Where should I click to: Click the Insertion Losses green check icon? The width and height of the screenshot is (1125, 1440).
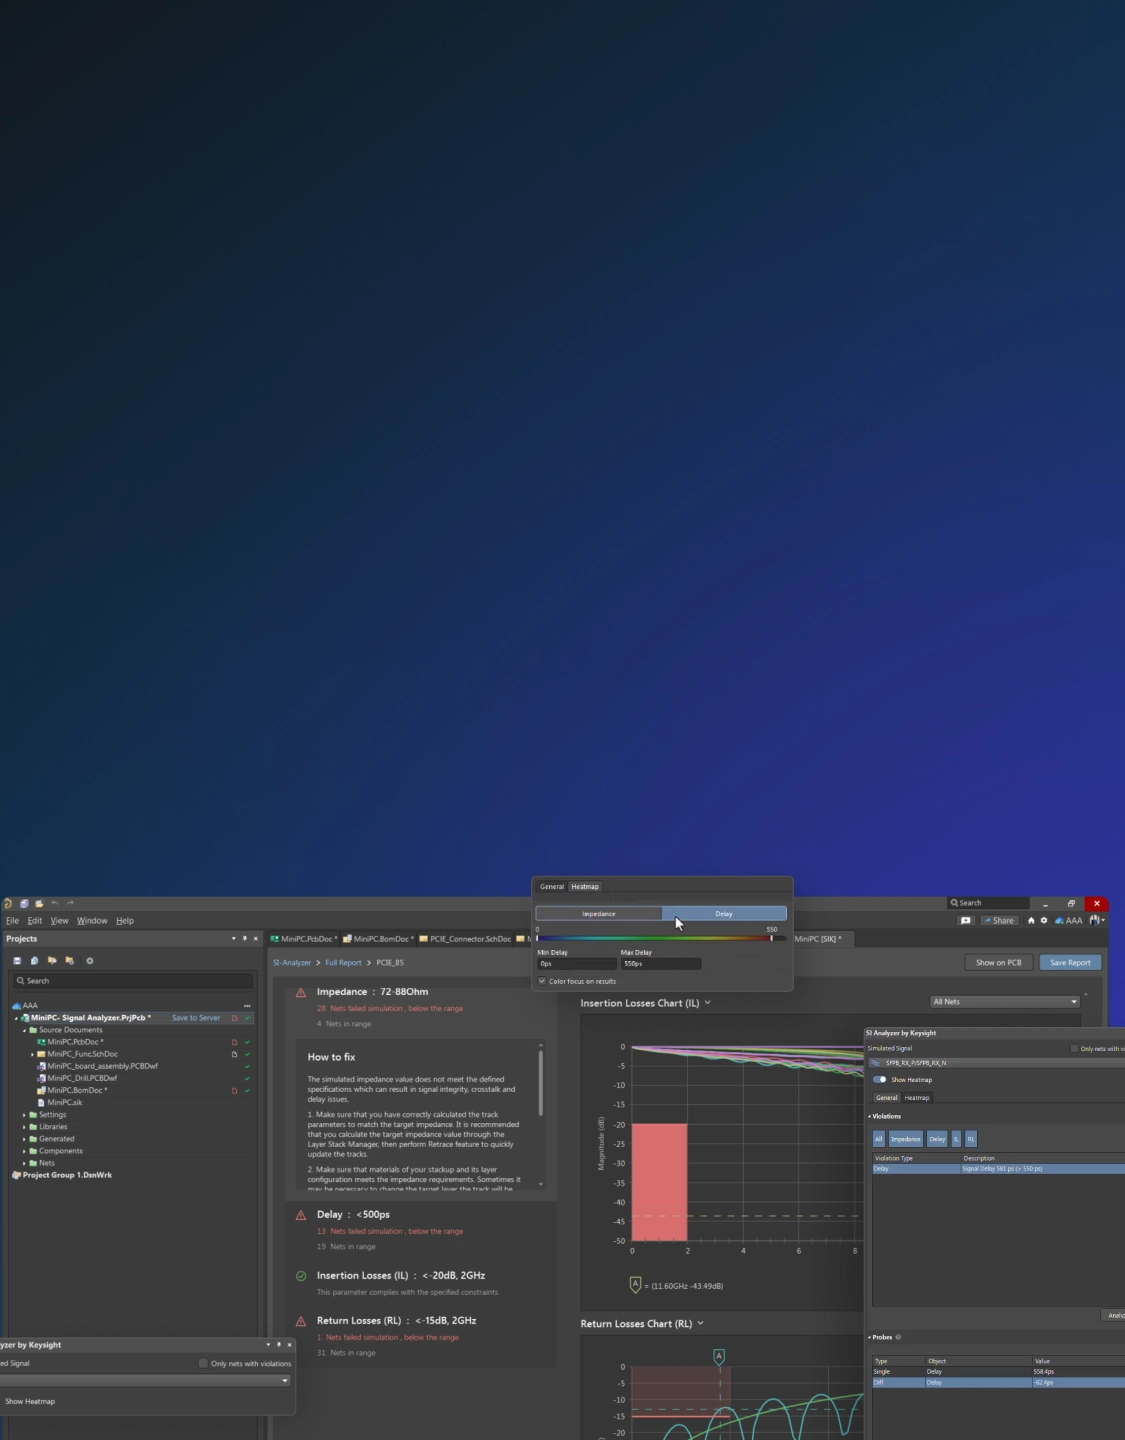pyautogui.click(x=301, y=1276)
